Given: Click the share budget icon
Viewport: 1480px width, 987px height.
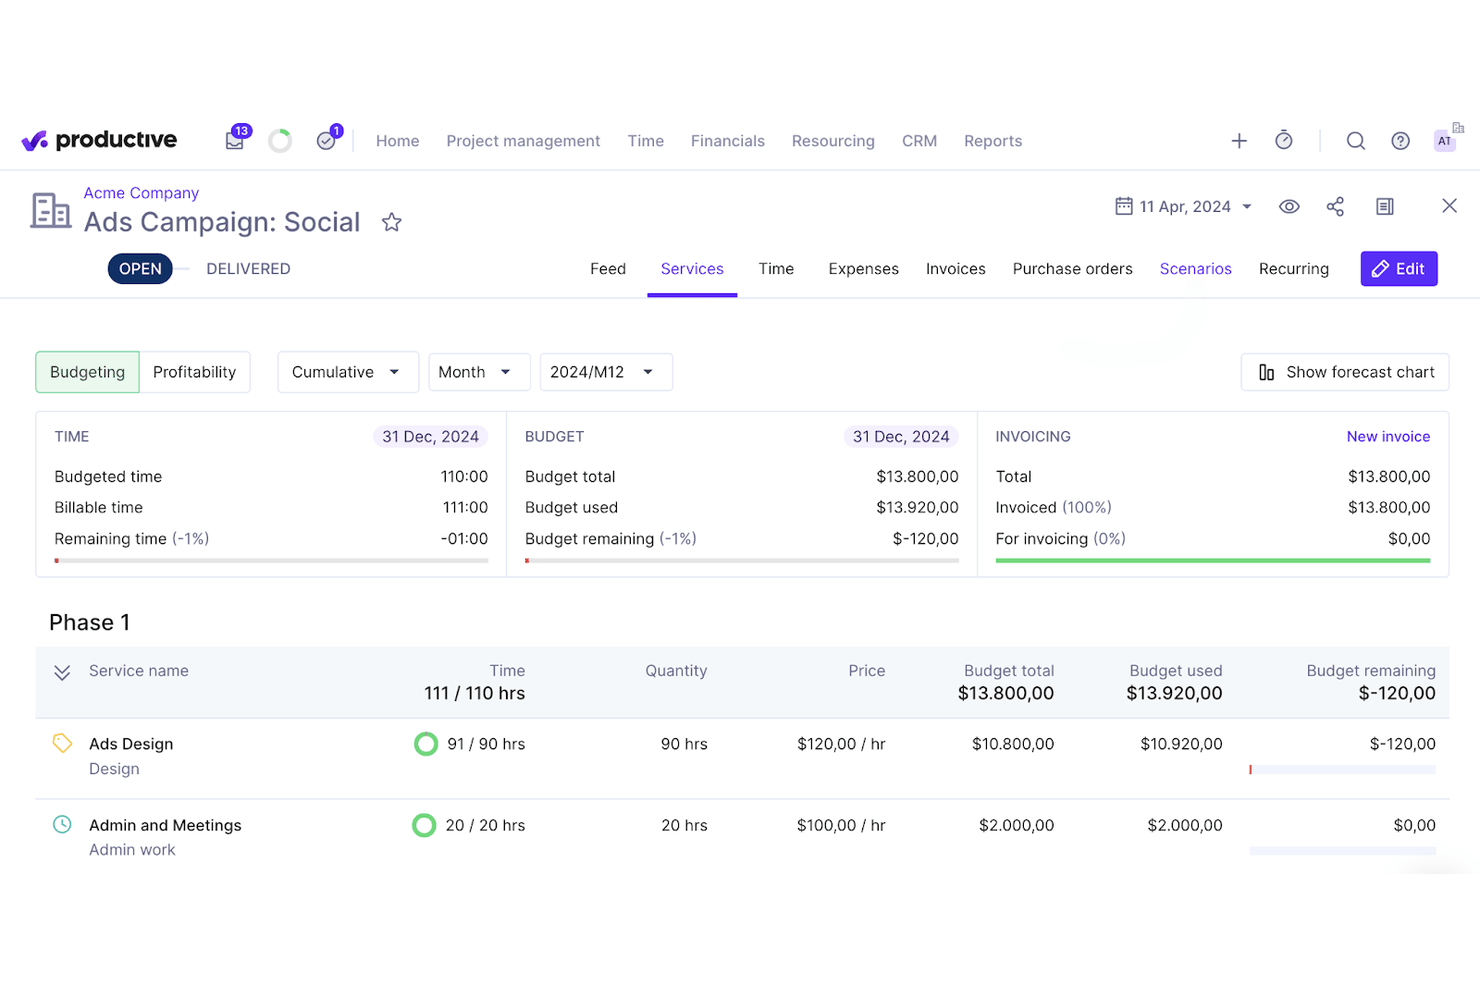Looking at the screenshot, I should pyautogui.click(x=1335, y=206).
